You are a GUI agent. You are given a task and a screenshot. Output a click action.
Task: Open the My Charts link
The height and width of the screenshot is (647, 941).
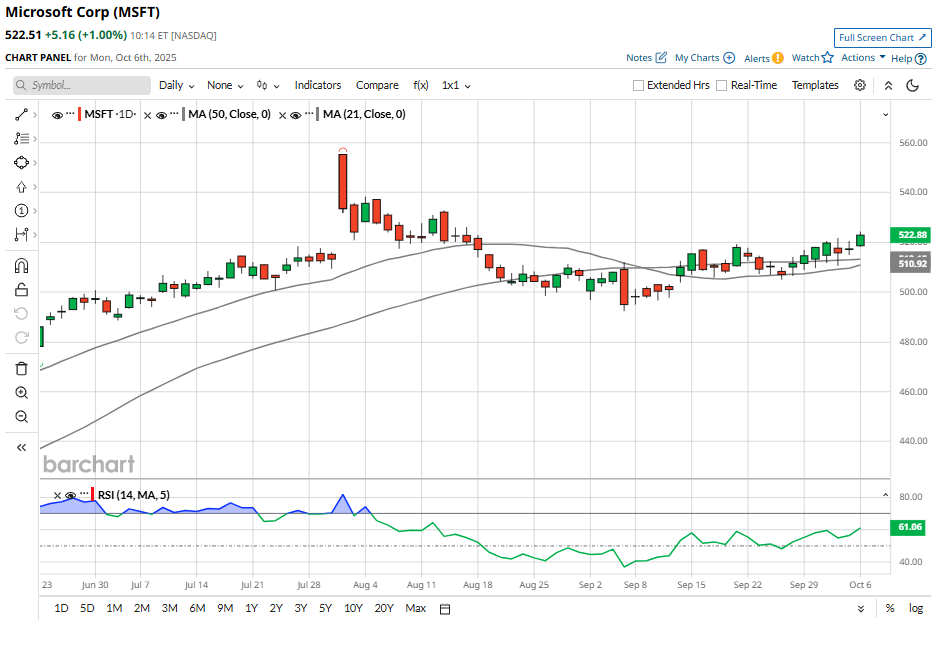[704, 58]
